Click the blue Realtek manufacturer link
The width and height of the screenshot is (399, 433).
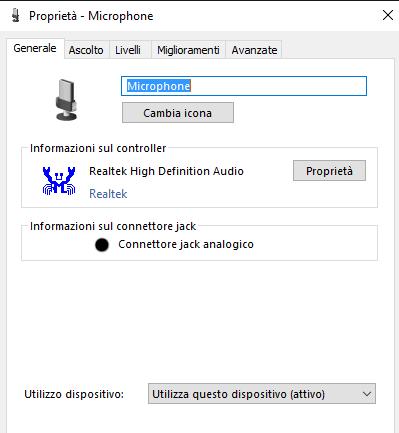pos(108,194)
